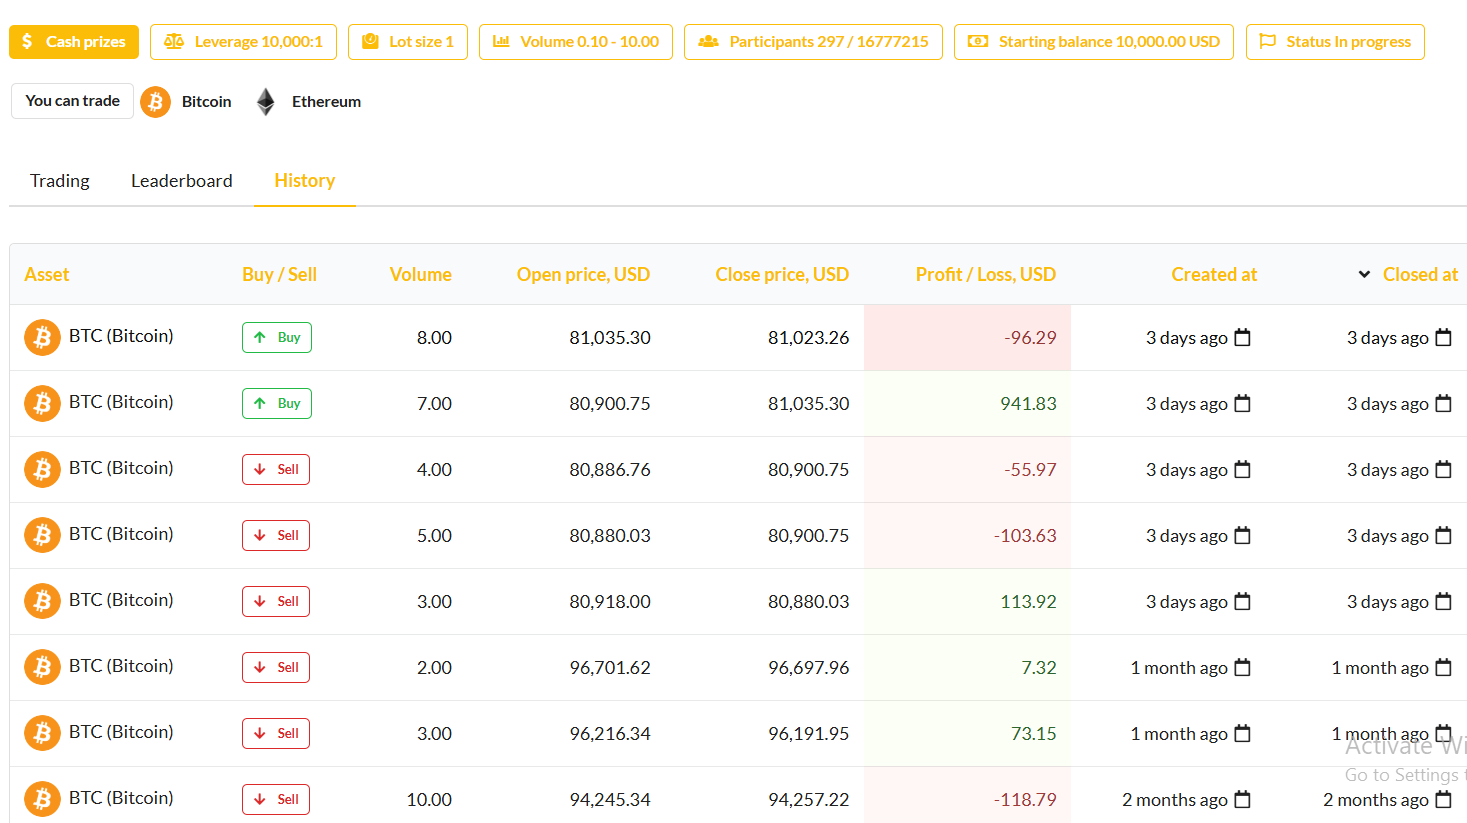
Task: Sort by the Closed at header text
Action: 1420,274
